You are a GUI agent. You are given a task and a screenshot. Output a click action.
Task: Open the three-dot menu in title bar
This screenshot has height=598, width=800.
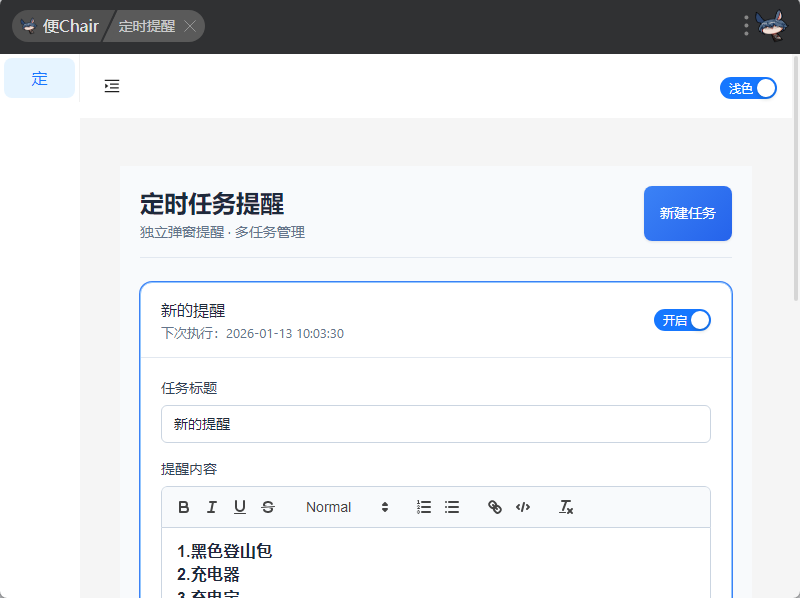click(x=746, y=26)
